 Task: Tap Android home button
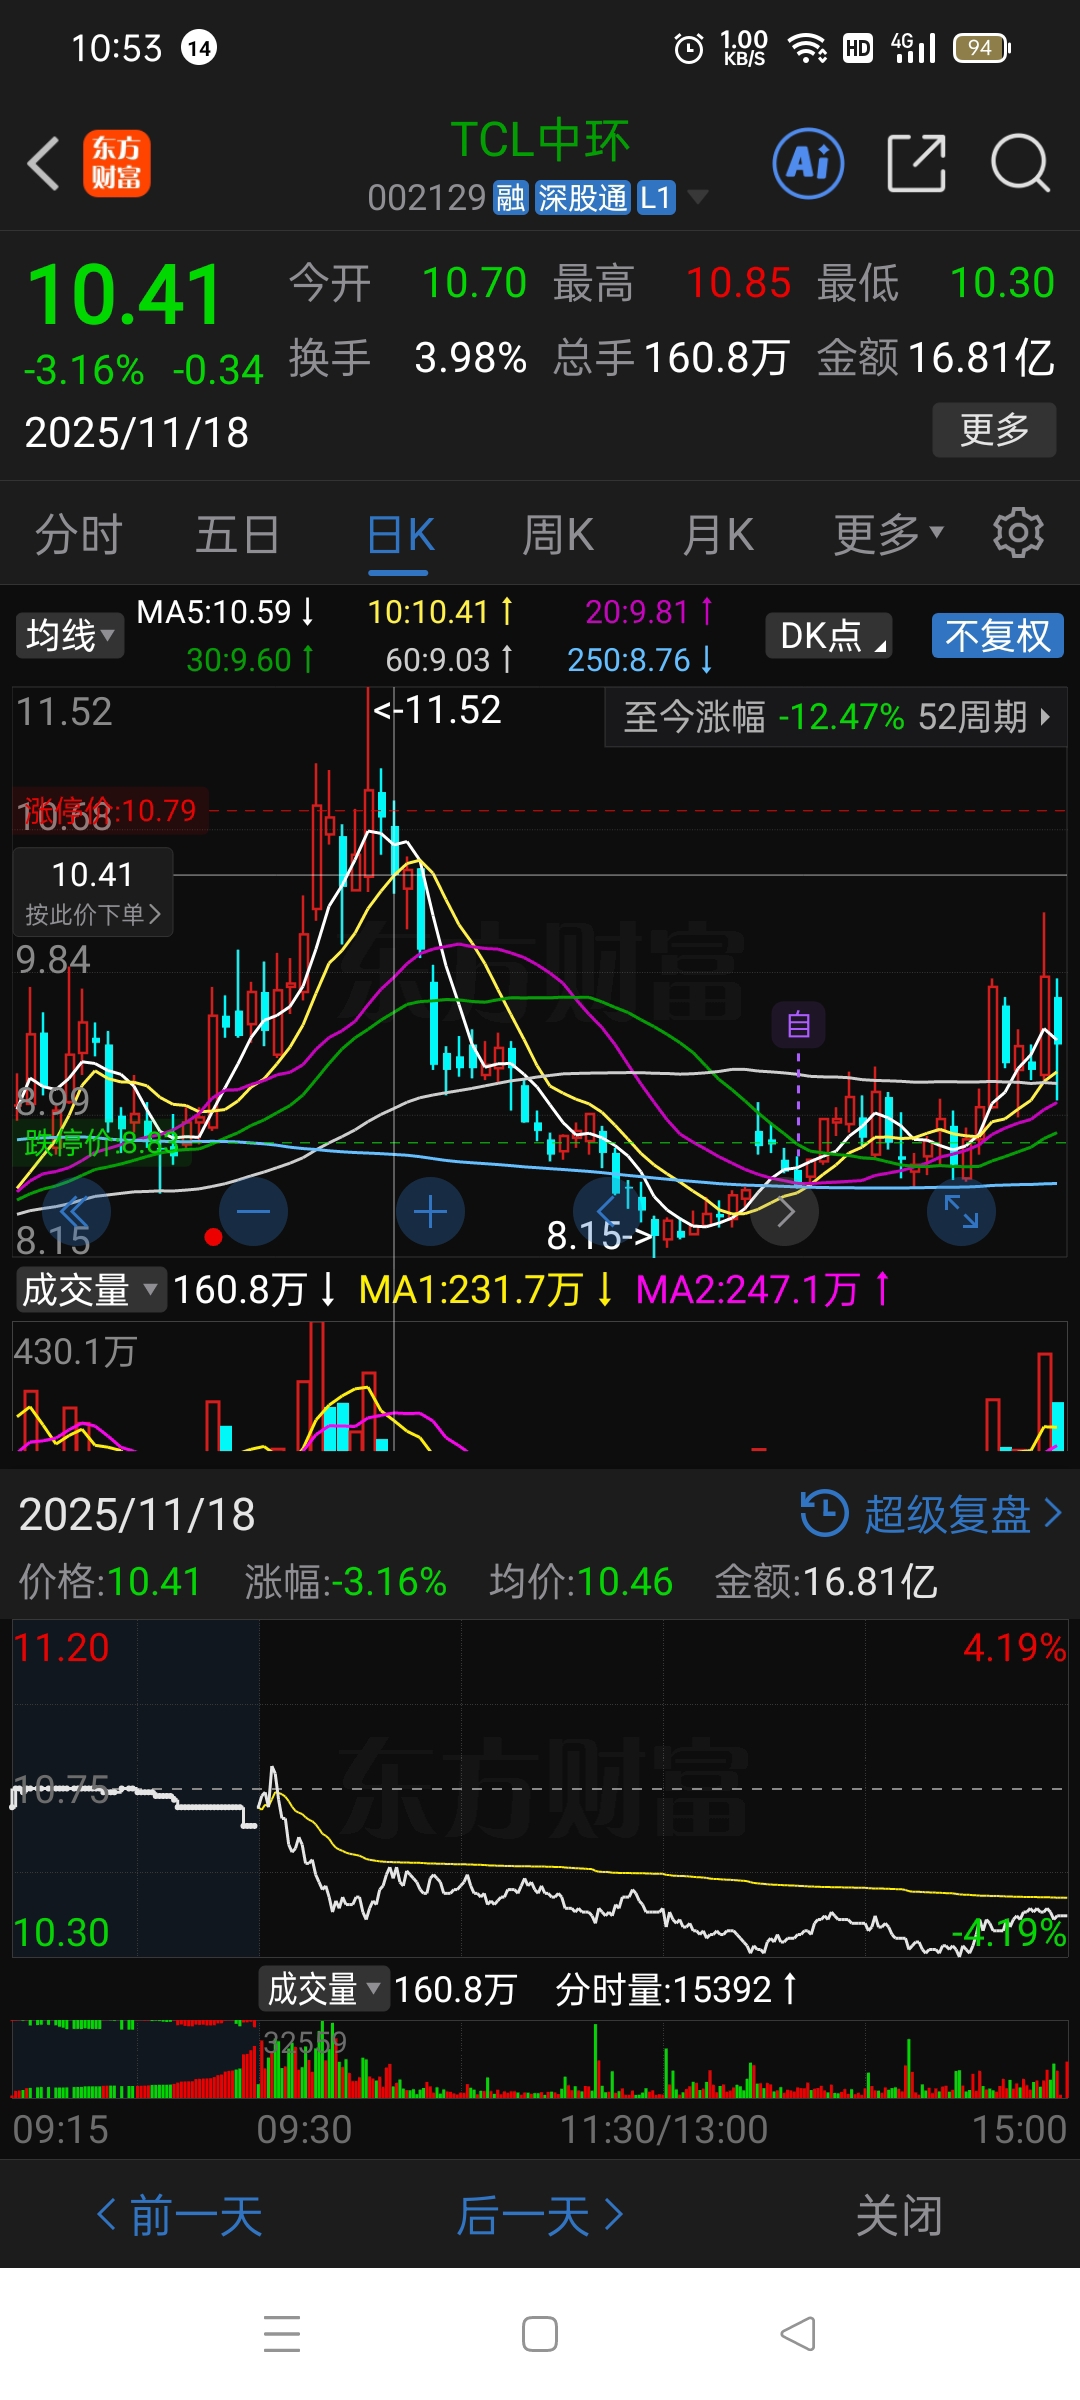coord(540,2334)
